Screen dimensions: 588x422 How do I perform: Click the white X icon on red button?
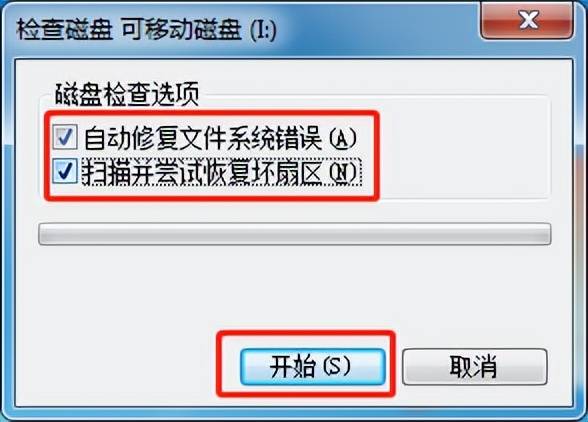529,20
